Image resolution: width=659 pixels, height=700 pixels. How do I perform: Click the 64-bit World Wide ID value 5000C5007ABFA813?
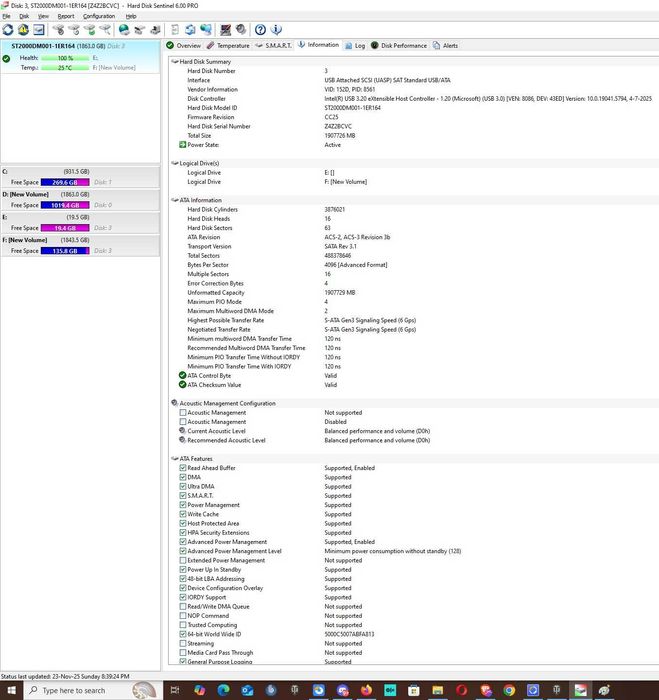click(349, 634)
